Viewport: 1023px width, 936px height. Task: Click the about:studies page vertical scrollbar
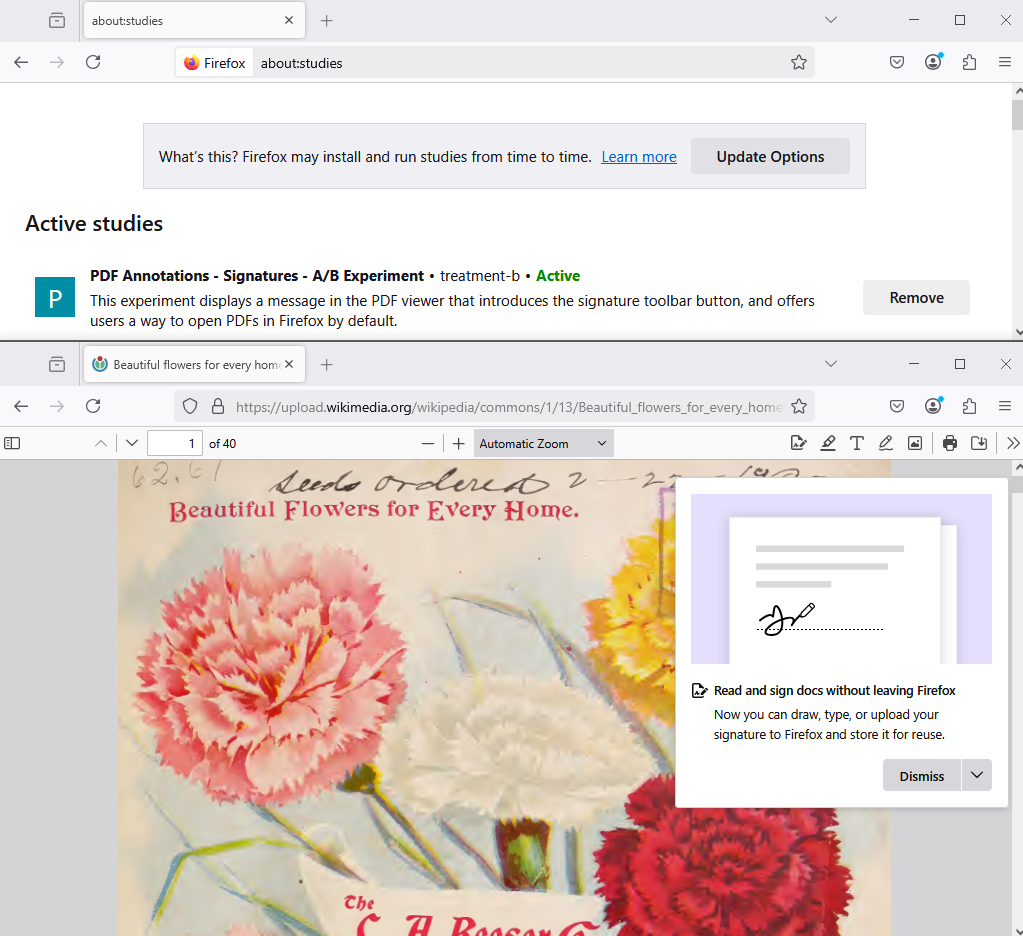pyautogui.click(x=1017, y=115)
